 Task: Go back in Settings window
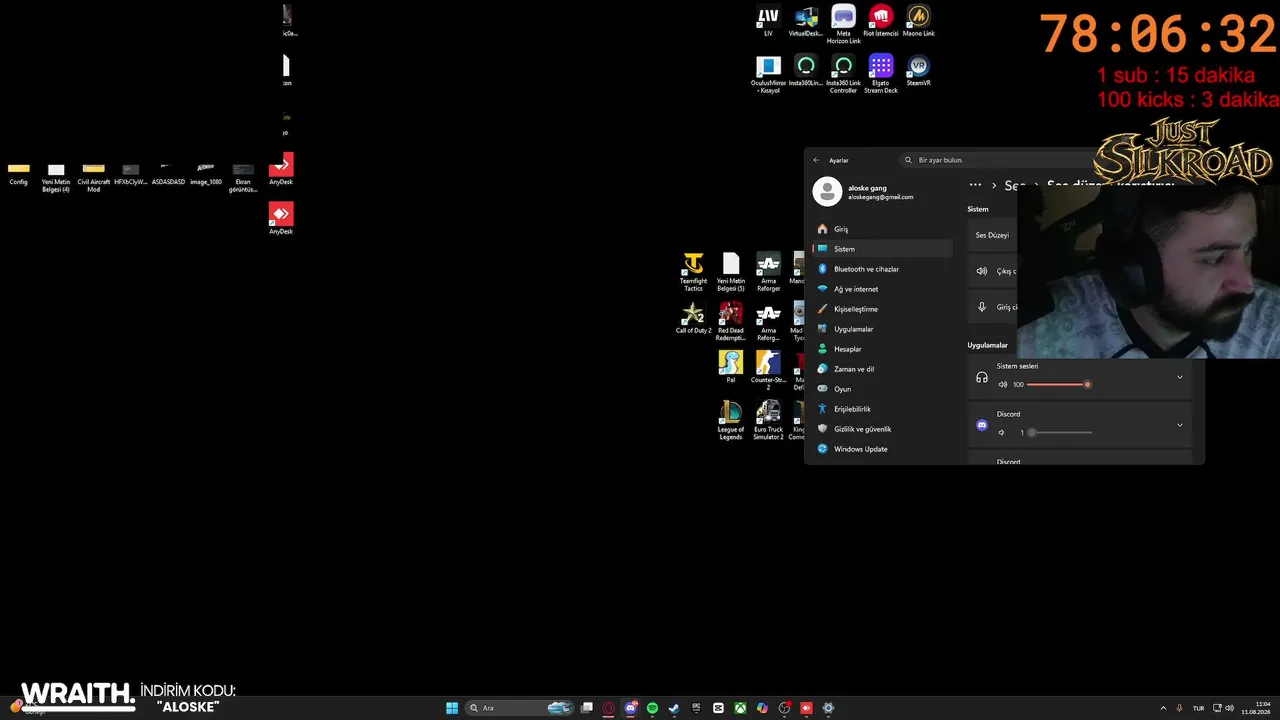click(x=816, y=160)
